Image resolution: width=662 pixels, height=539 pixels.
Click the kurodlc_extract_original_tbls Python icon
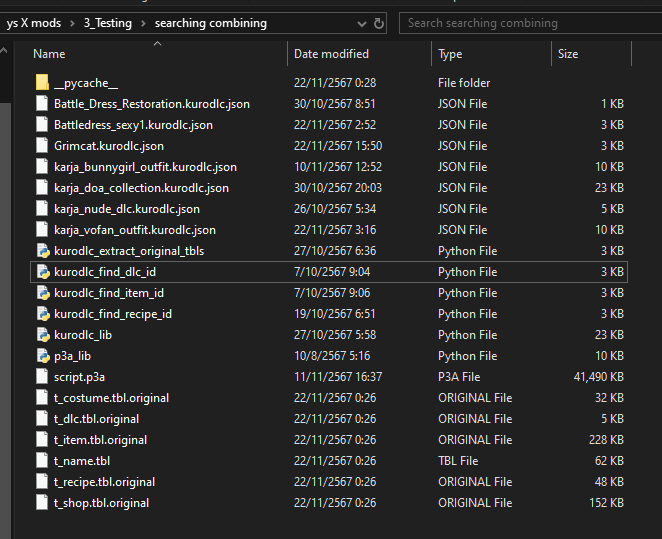[43, 251]
